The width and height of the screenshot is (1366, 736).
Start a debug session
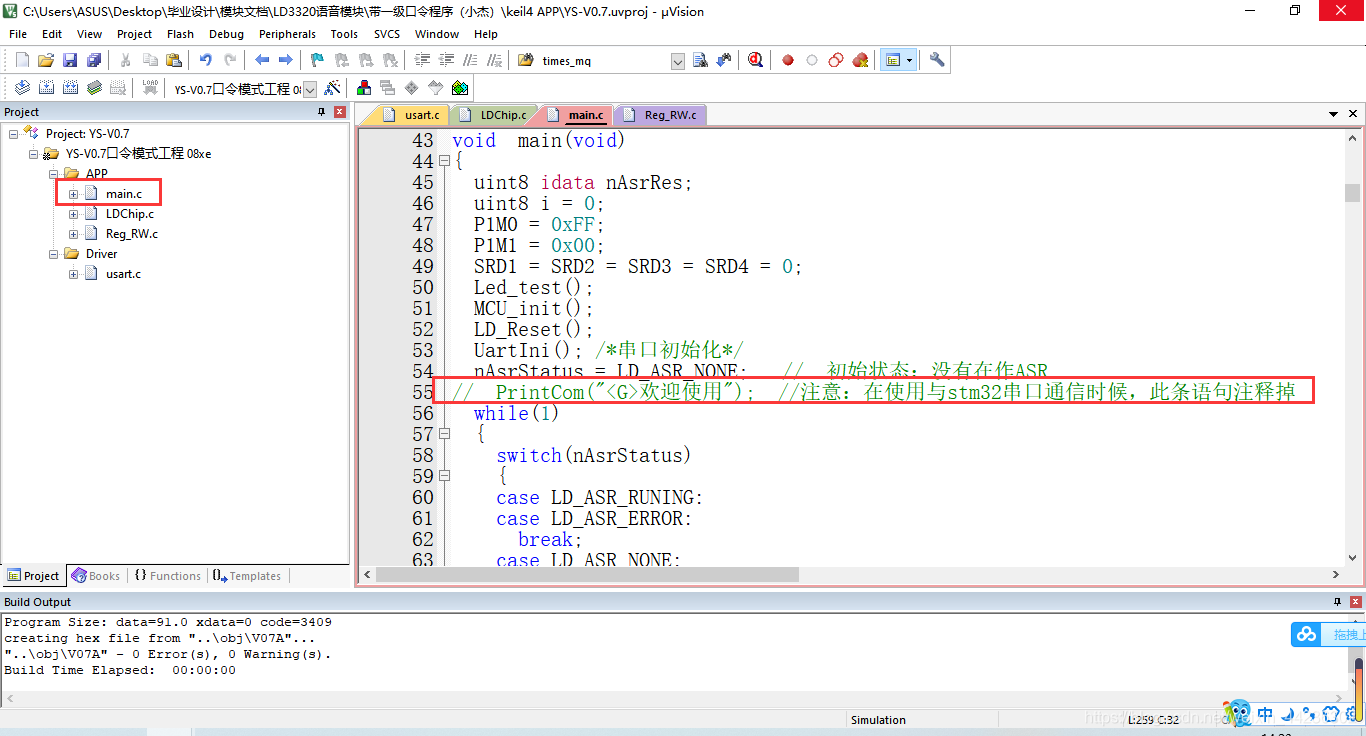coord(755,60)
